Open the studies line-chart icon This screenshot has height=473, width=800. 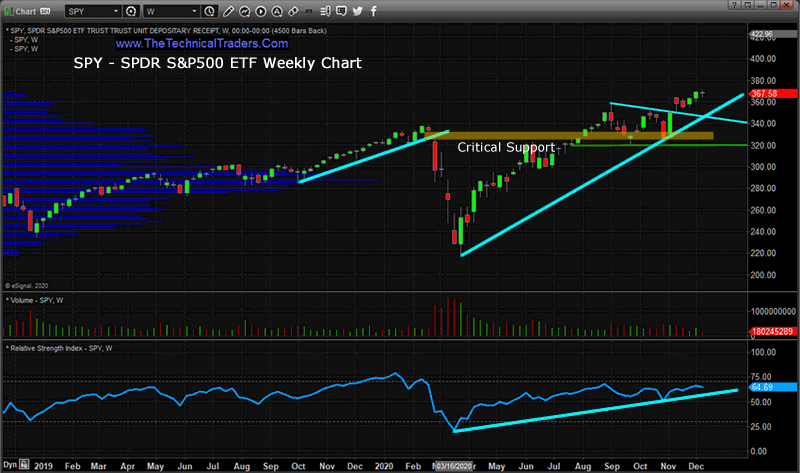click(x=244, y=11)
